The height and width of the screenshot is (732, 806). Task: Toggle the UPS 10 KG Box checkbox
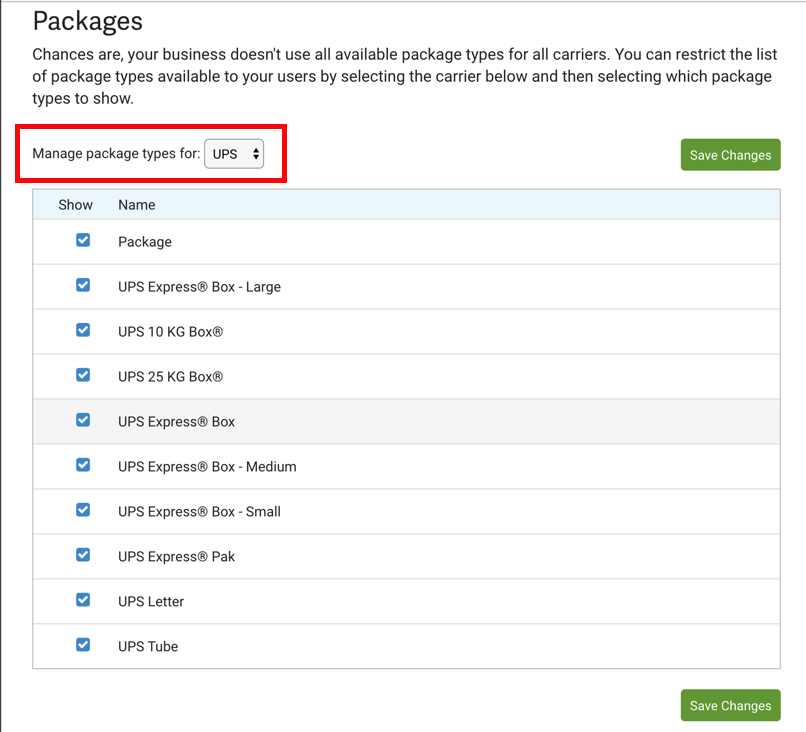pos(83,330)
